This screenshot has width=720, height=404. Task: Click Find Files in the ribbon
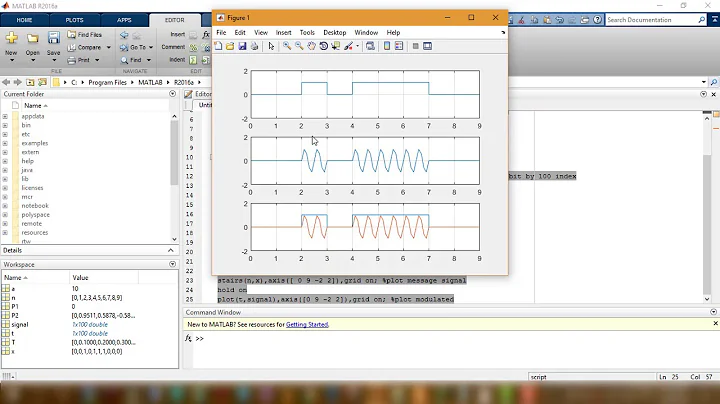tap(84, 34)
